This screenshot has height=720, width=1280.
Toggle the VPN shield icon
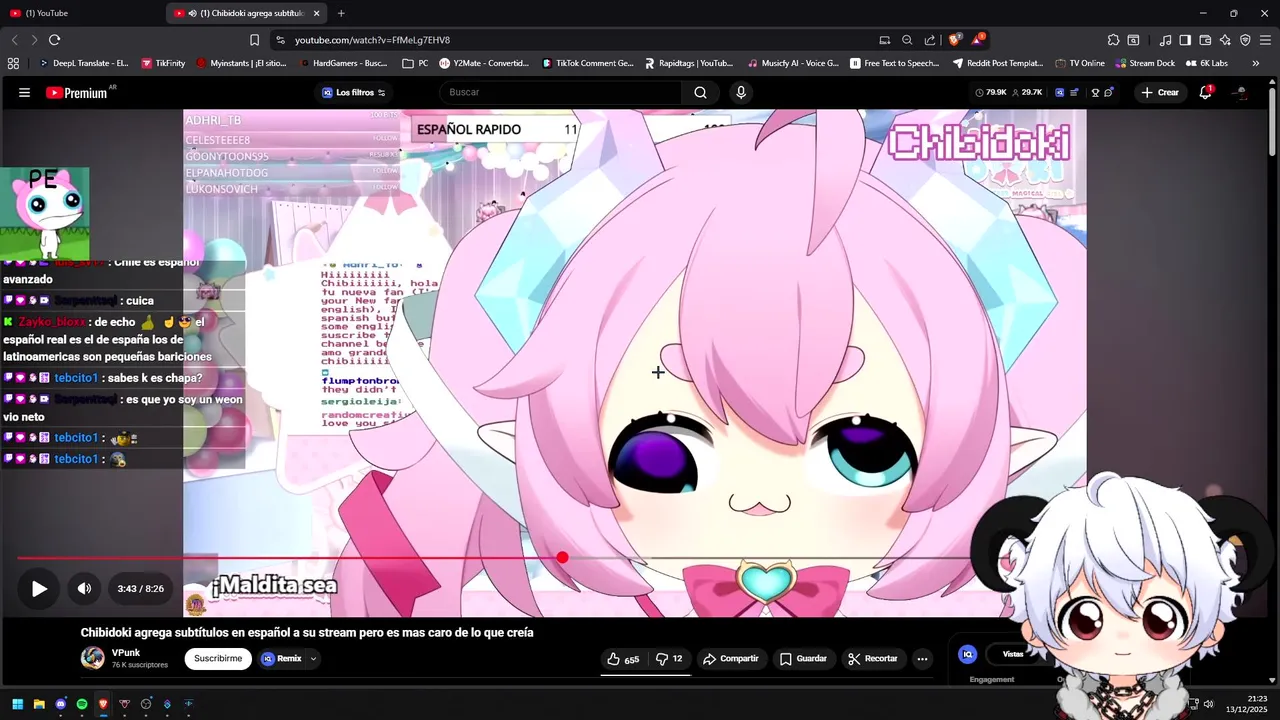(x=1245, y=40)
